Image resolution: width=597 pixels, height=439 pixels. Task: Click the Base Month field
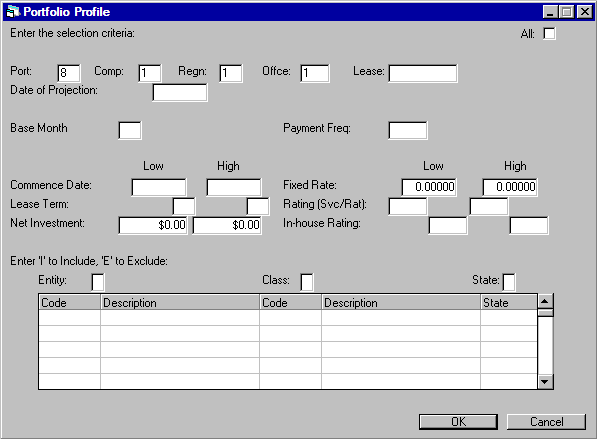point(130,131)
